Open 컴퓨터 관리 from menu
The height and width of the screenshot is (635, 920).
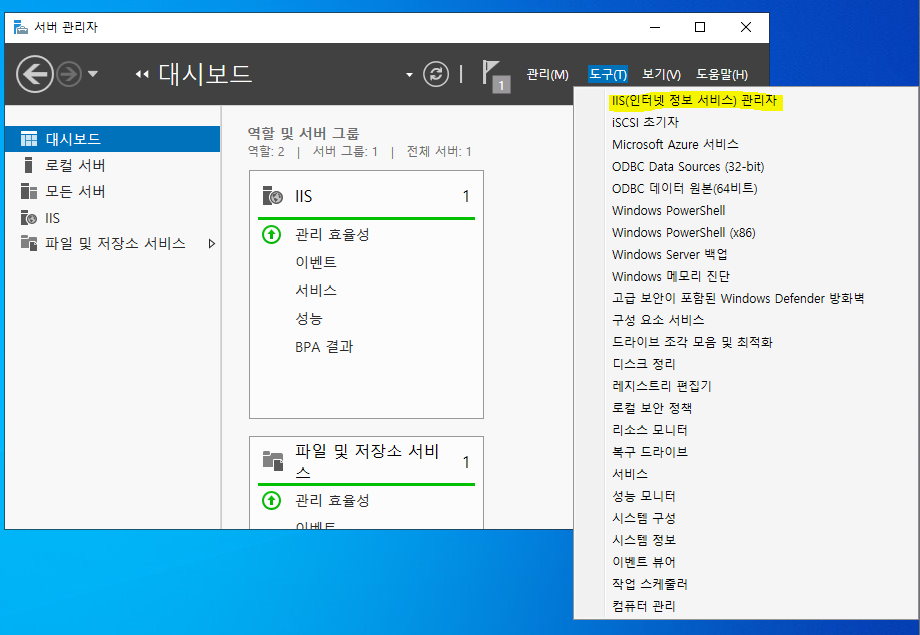644,606
